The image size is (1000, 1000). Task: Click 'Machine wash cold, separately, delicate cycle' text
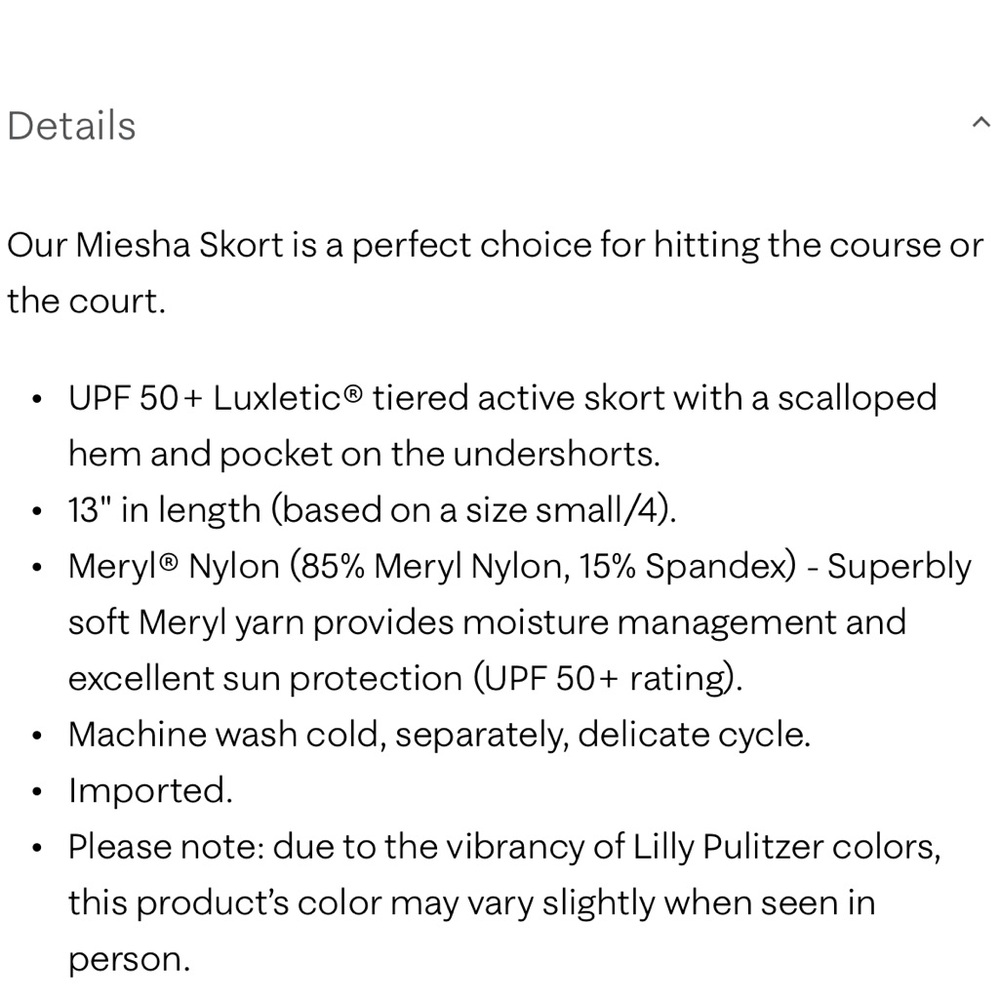pyautogui.click(x=438, y=735)
